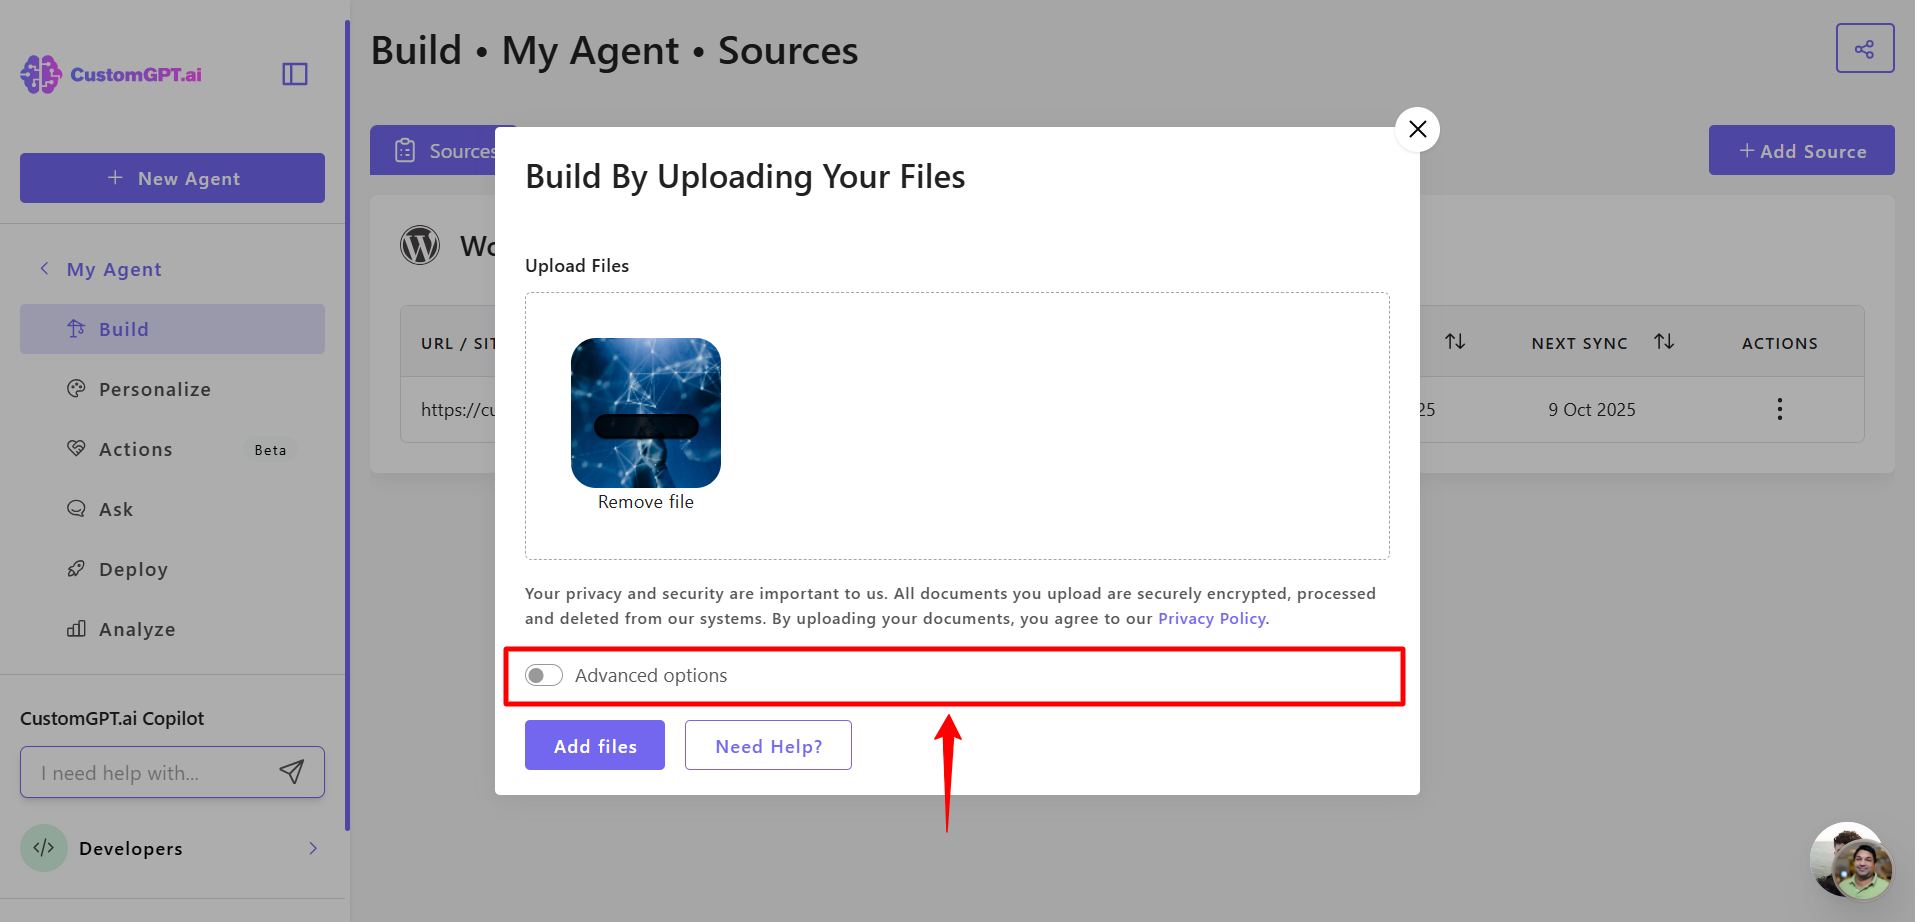Image resolution: width=1920 pixels, height=922 pixels.
Task: Click the Developers code icon
Action: pyautogui.click(x=44, y=848)
